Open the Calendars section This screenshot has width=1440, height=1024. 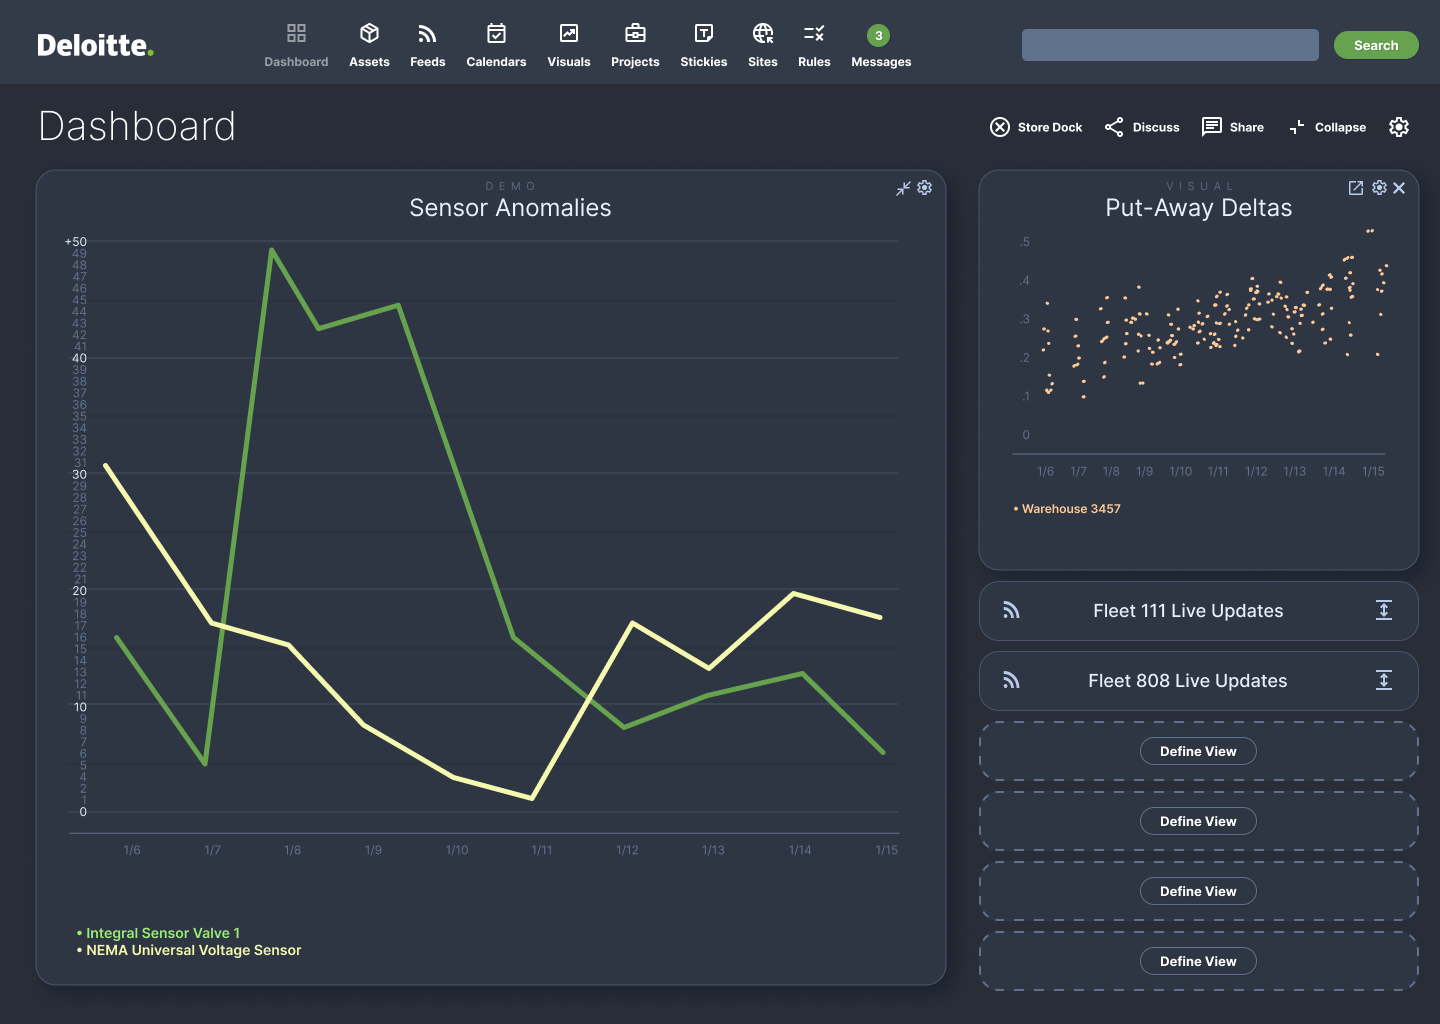tap(496, 44)
